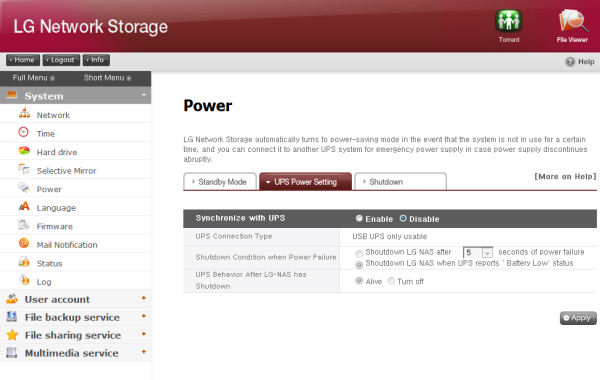Launch the File Viewer icon
The height and width of the screenshot is (380, 600).
(x=573, y=21)
